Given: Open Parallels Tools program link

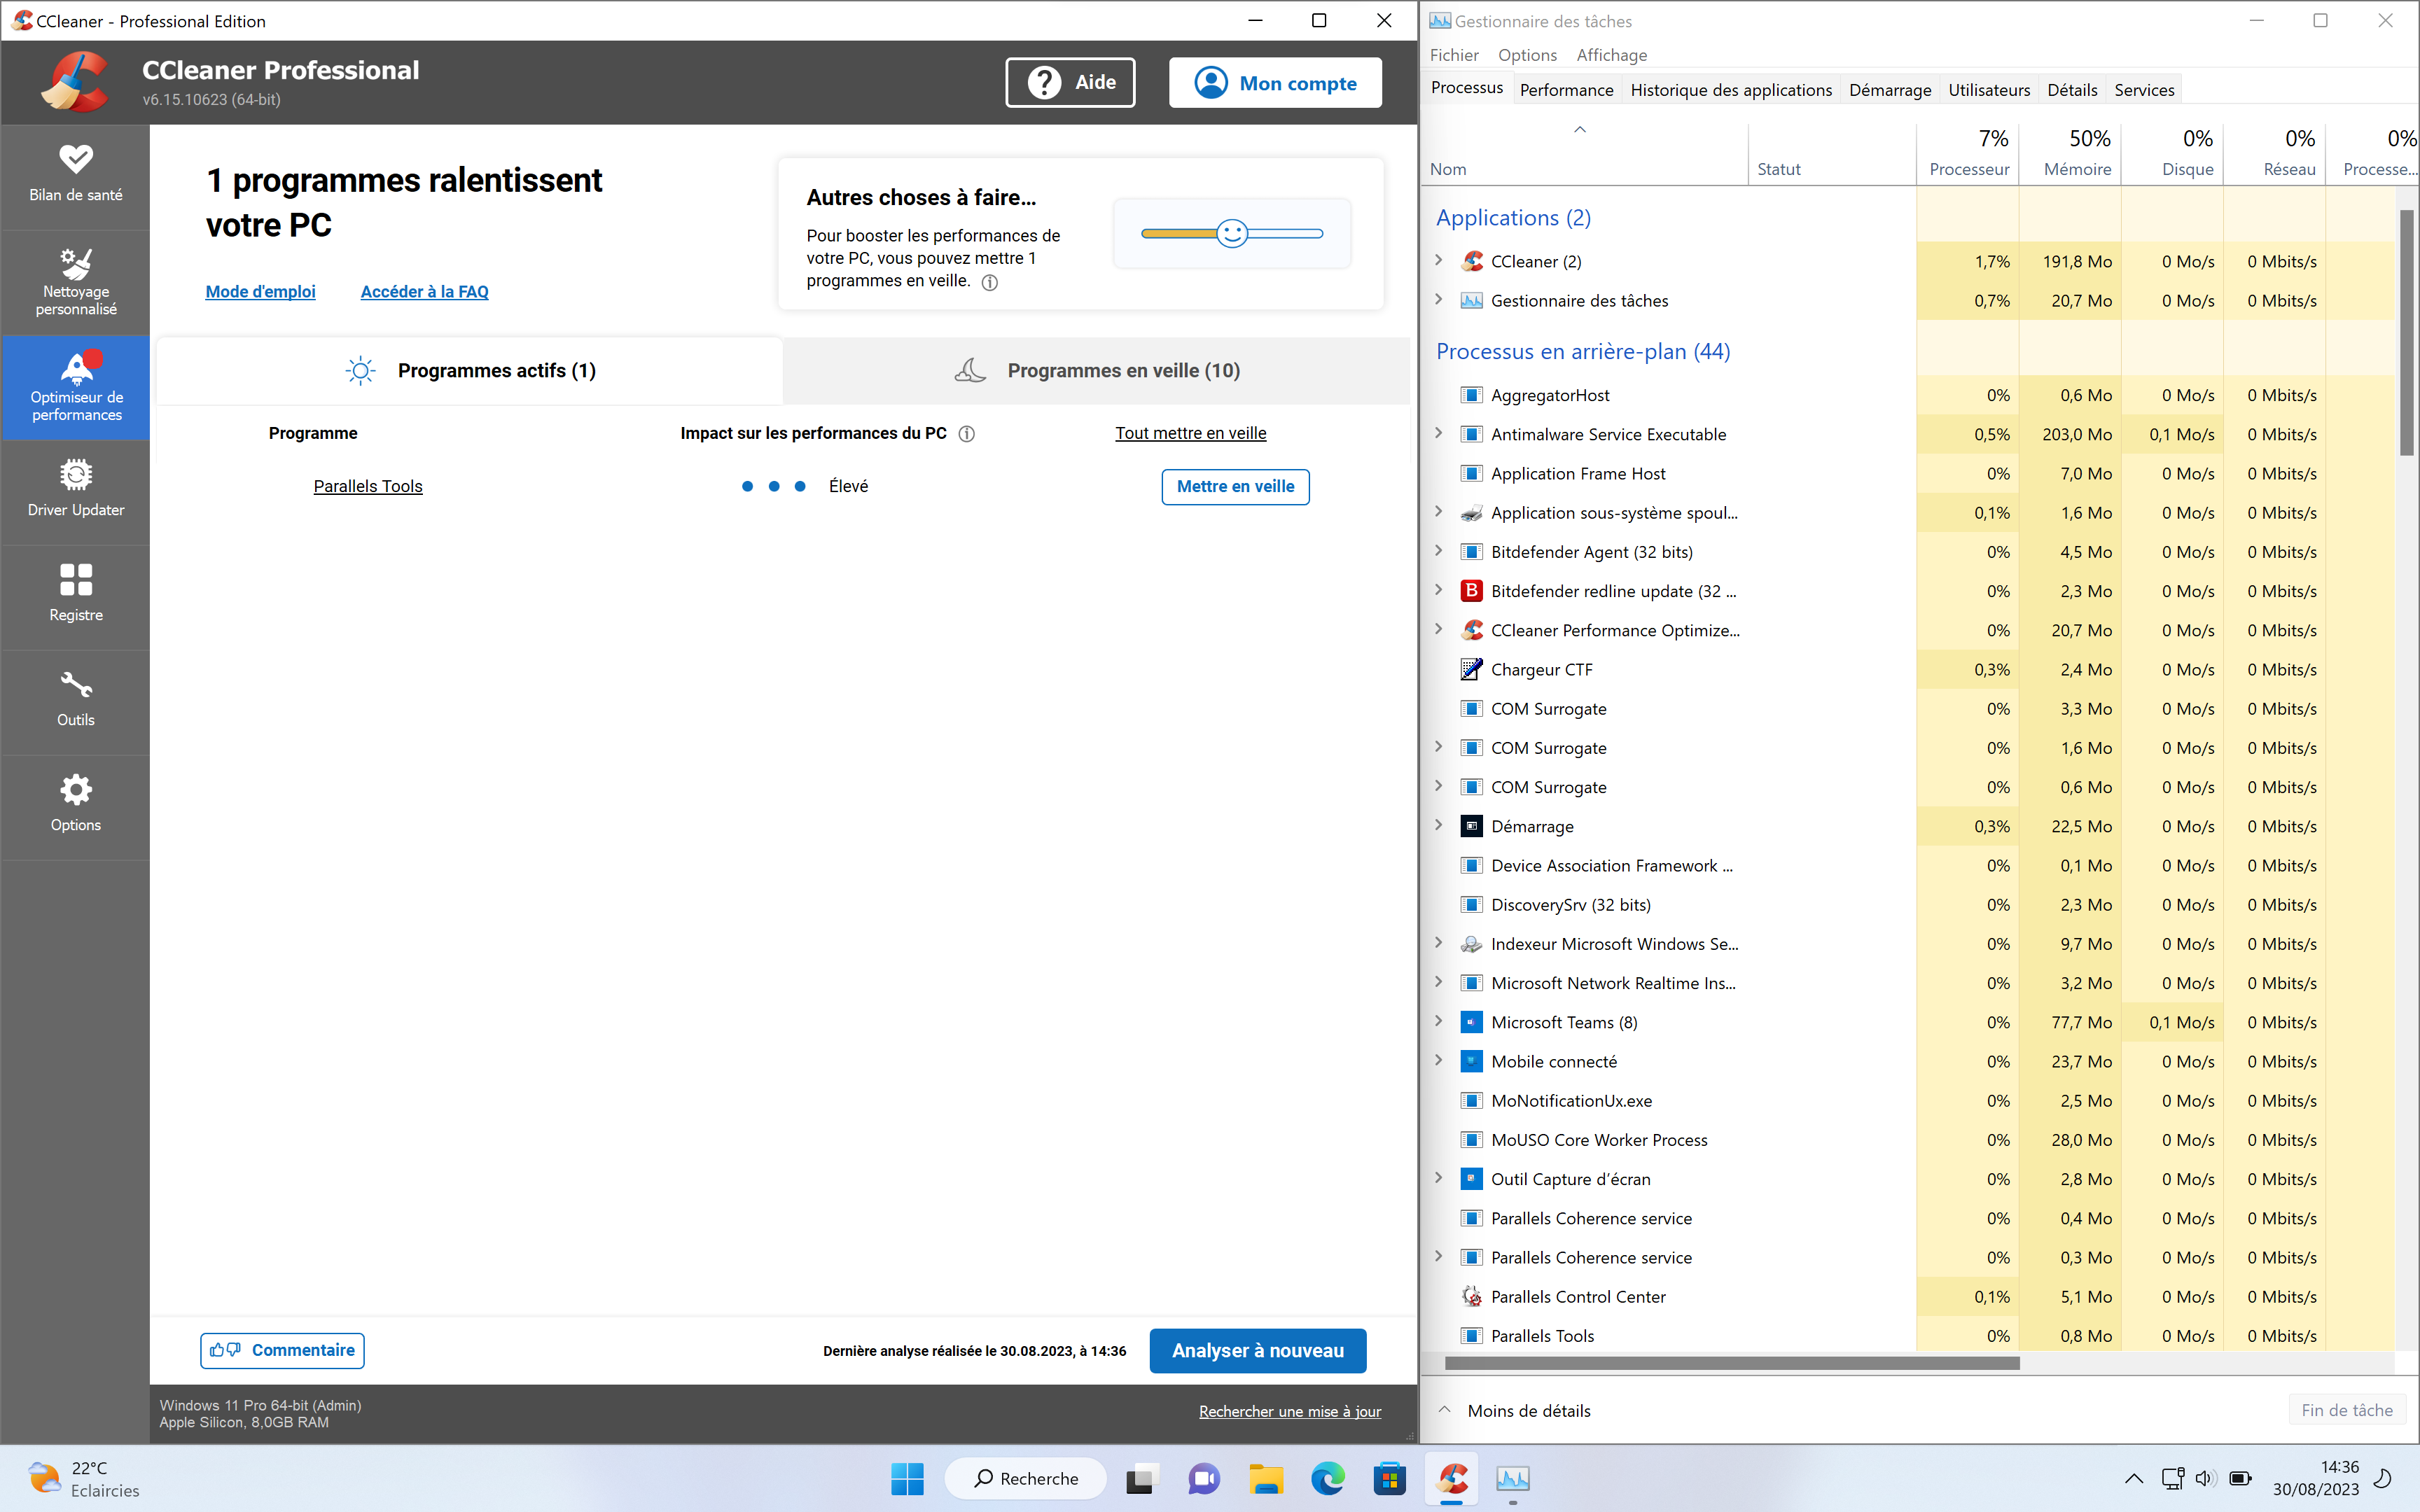Looking at the screenshot, I should point(368,486).
